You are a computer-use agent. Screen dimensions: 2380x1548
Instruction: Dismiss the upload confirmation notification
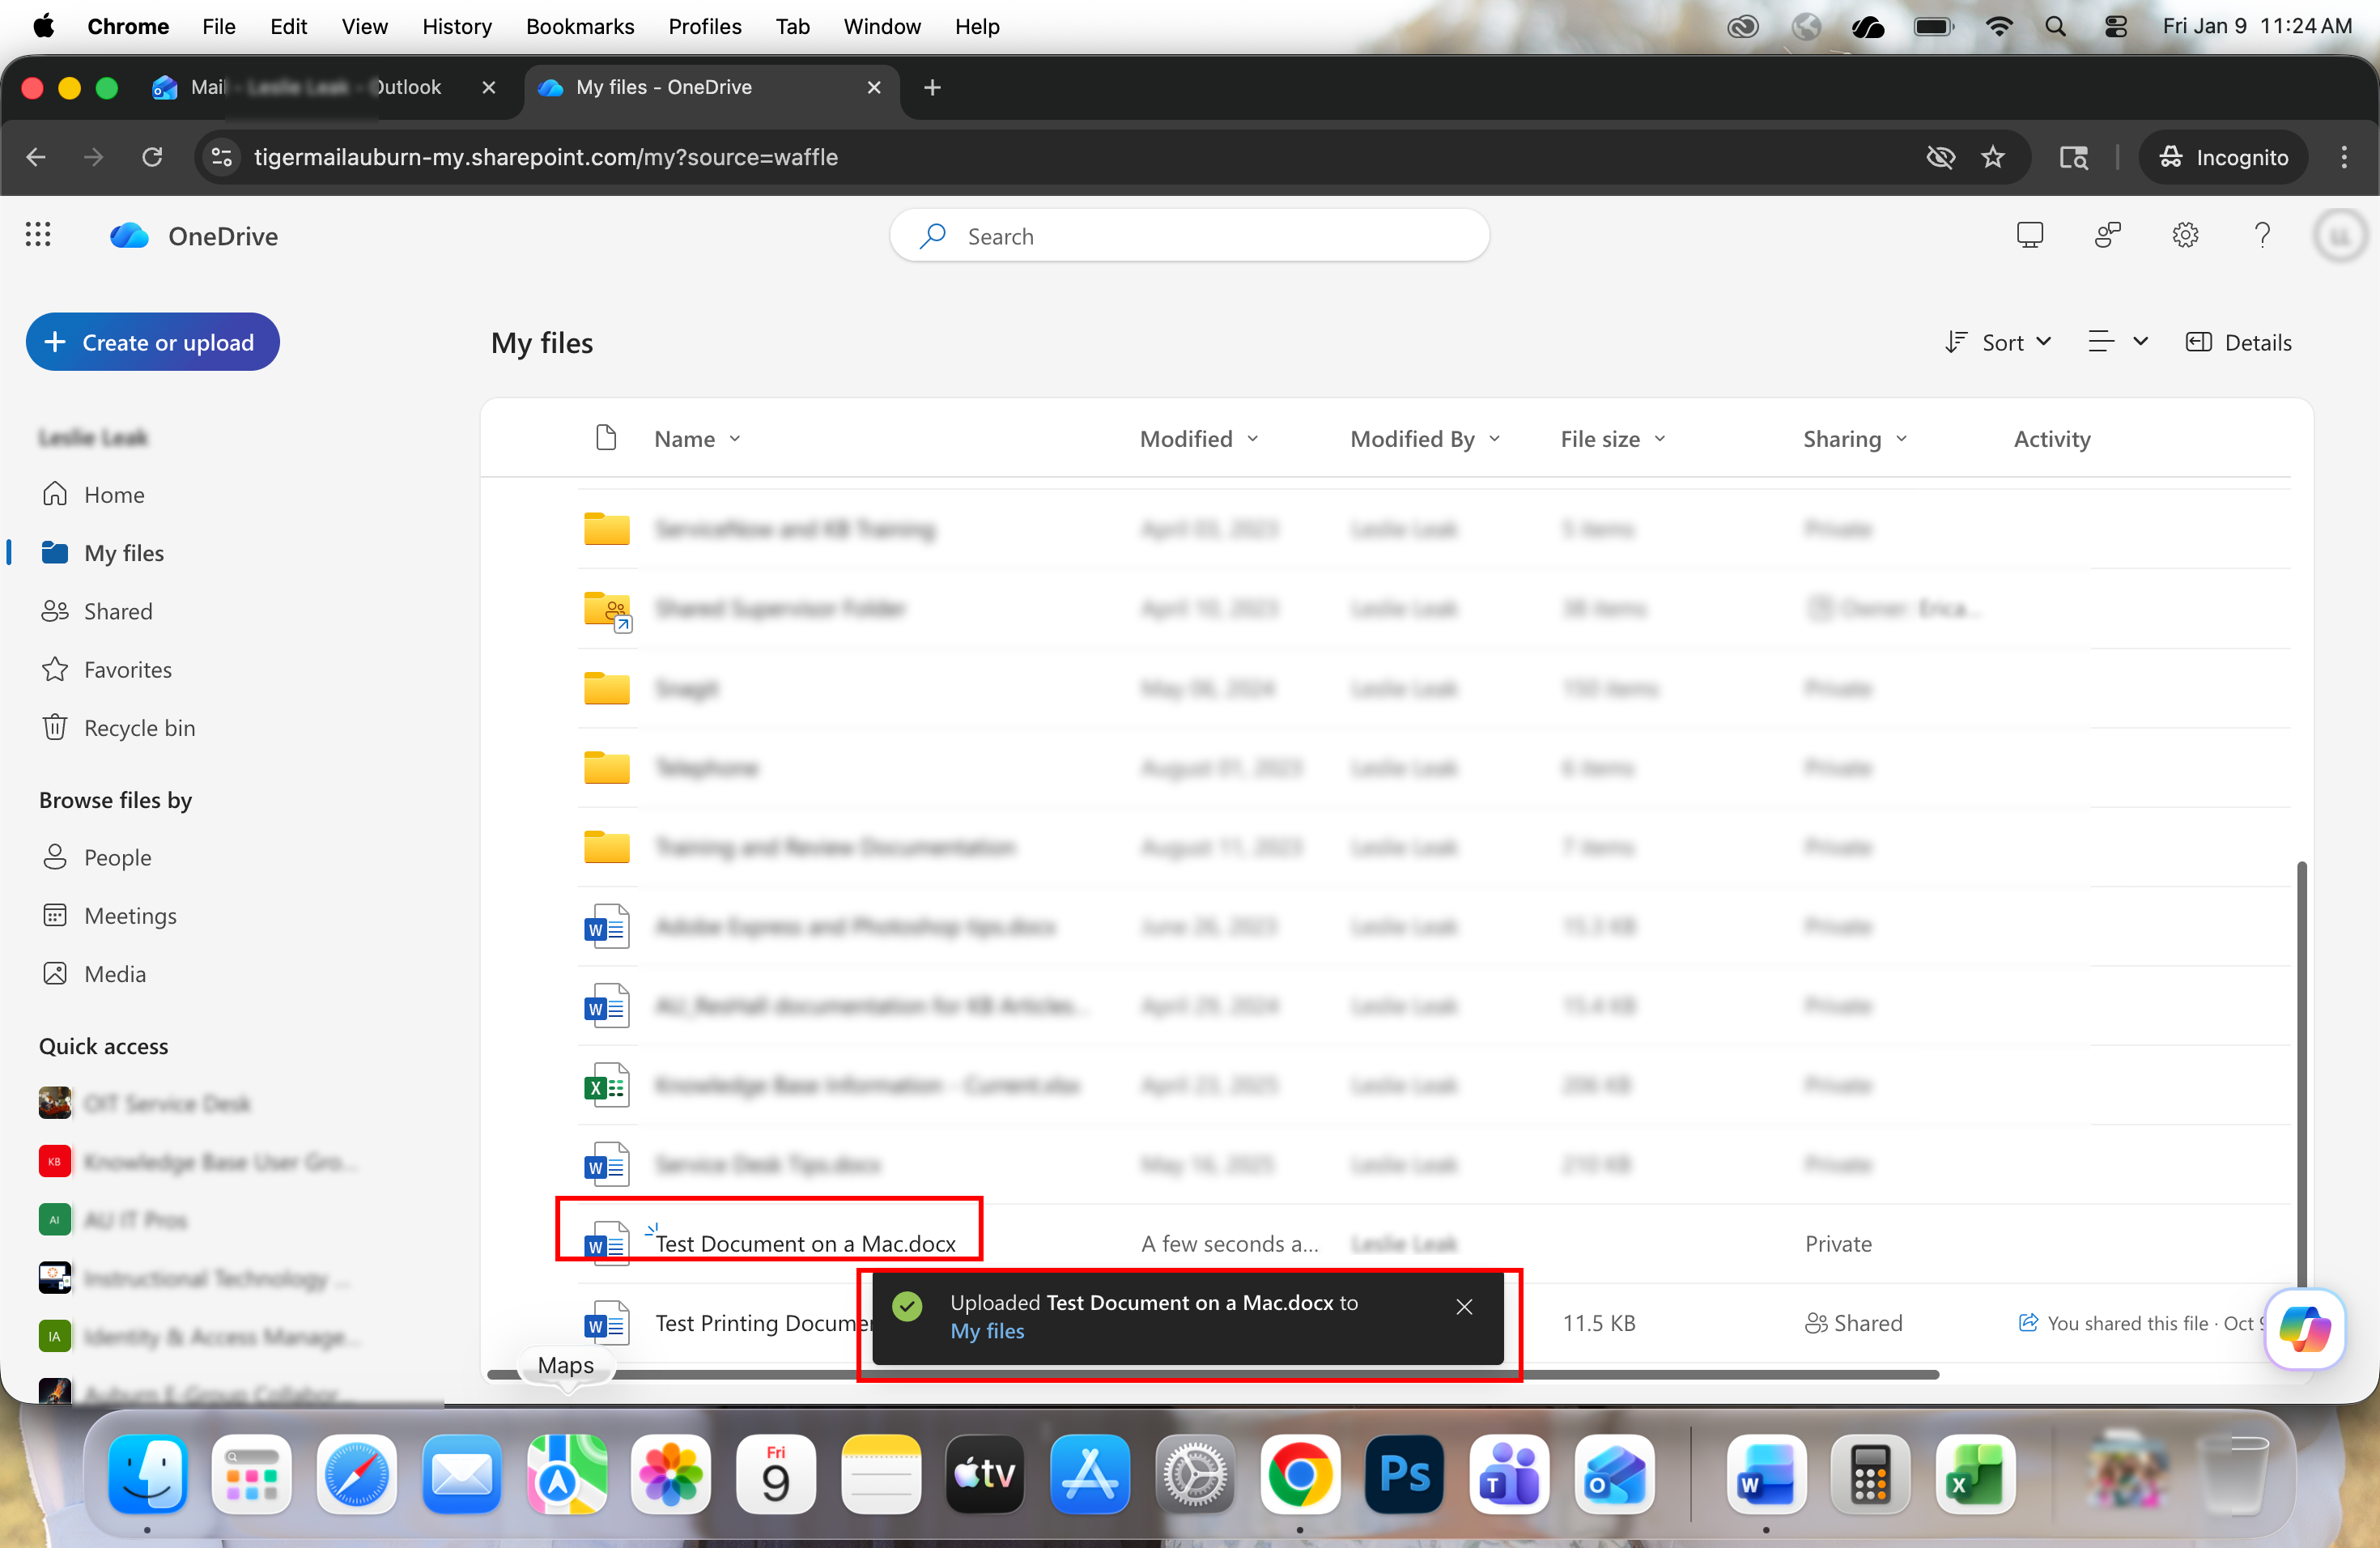click(1464, 1306)
